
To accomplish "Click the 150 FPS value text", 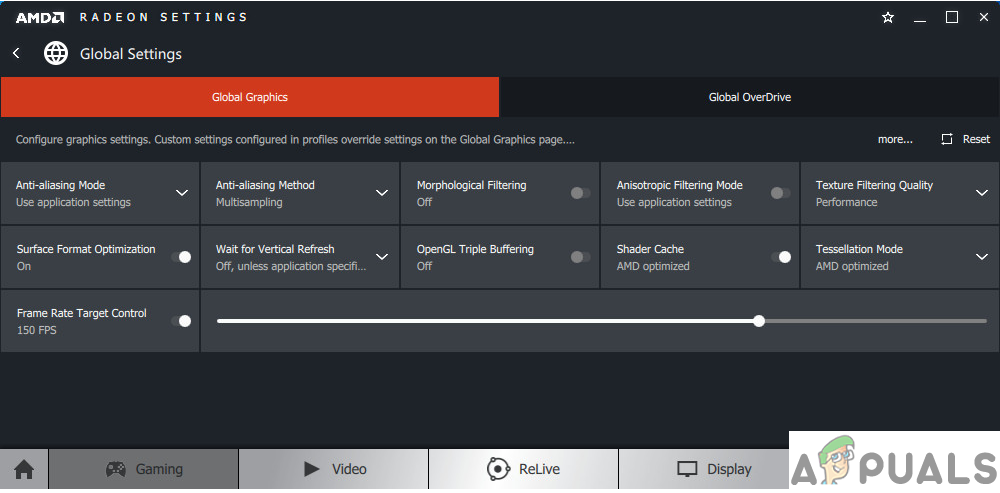I will (36, 330).
